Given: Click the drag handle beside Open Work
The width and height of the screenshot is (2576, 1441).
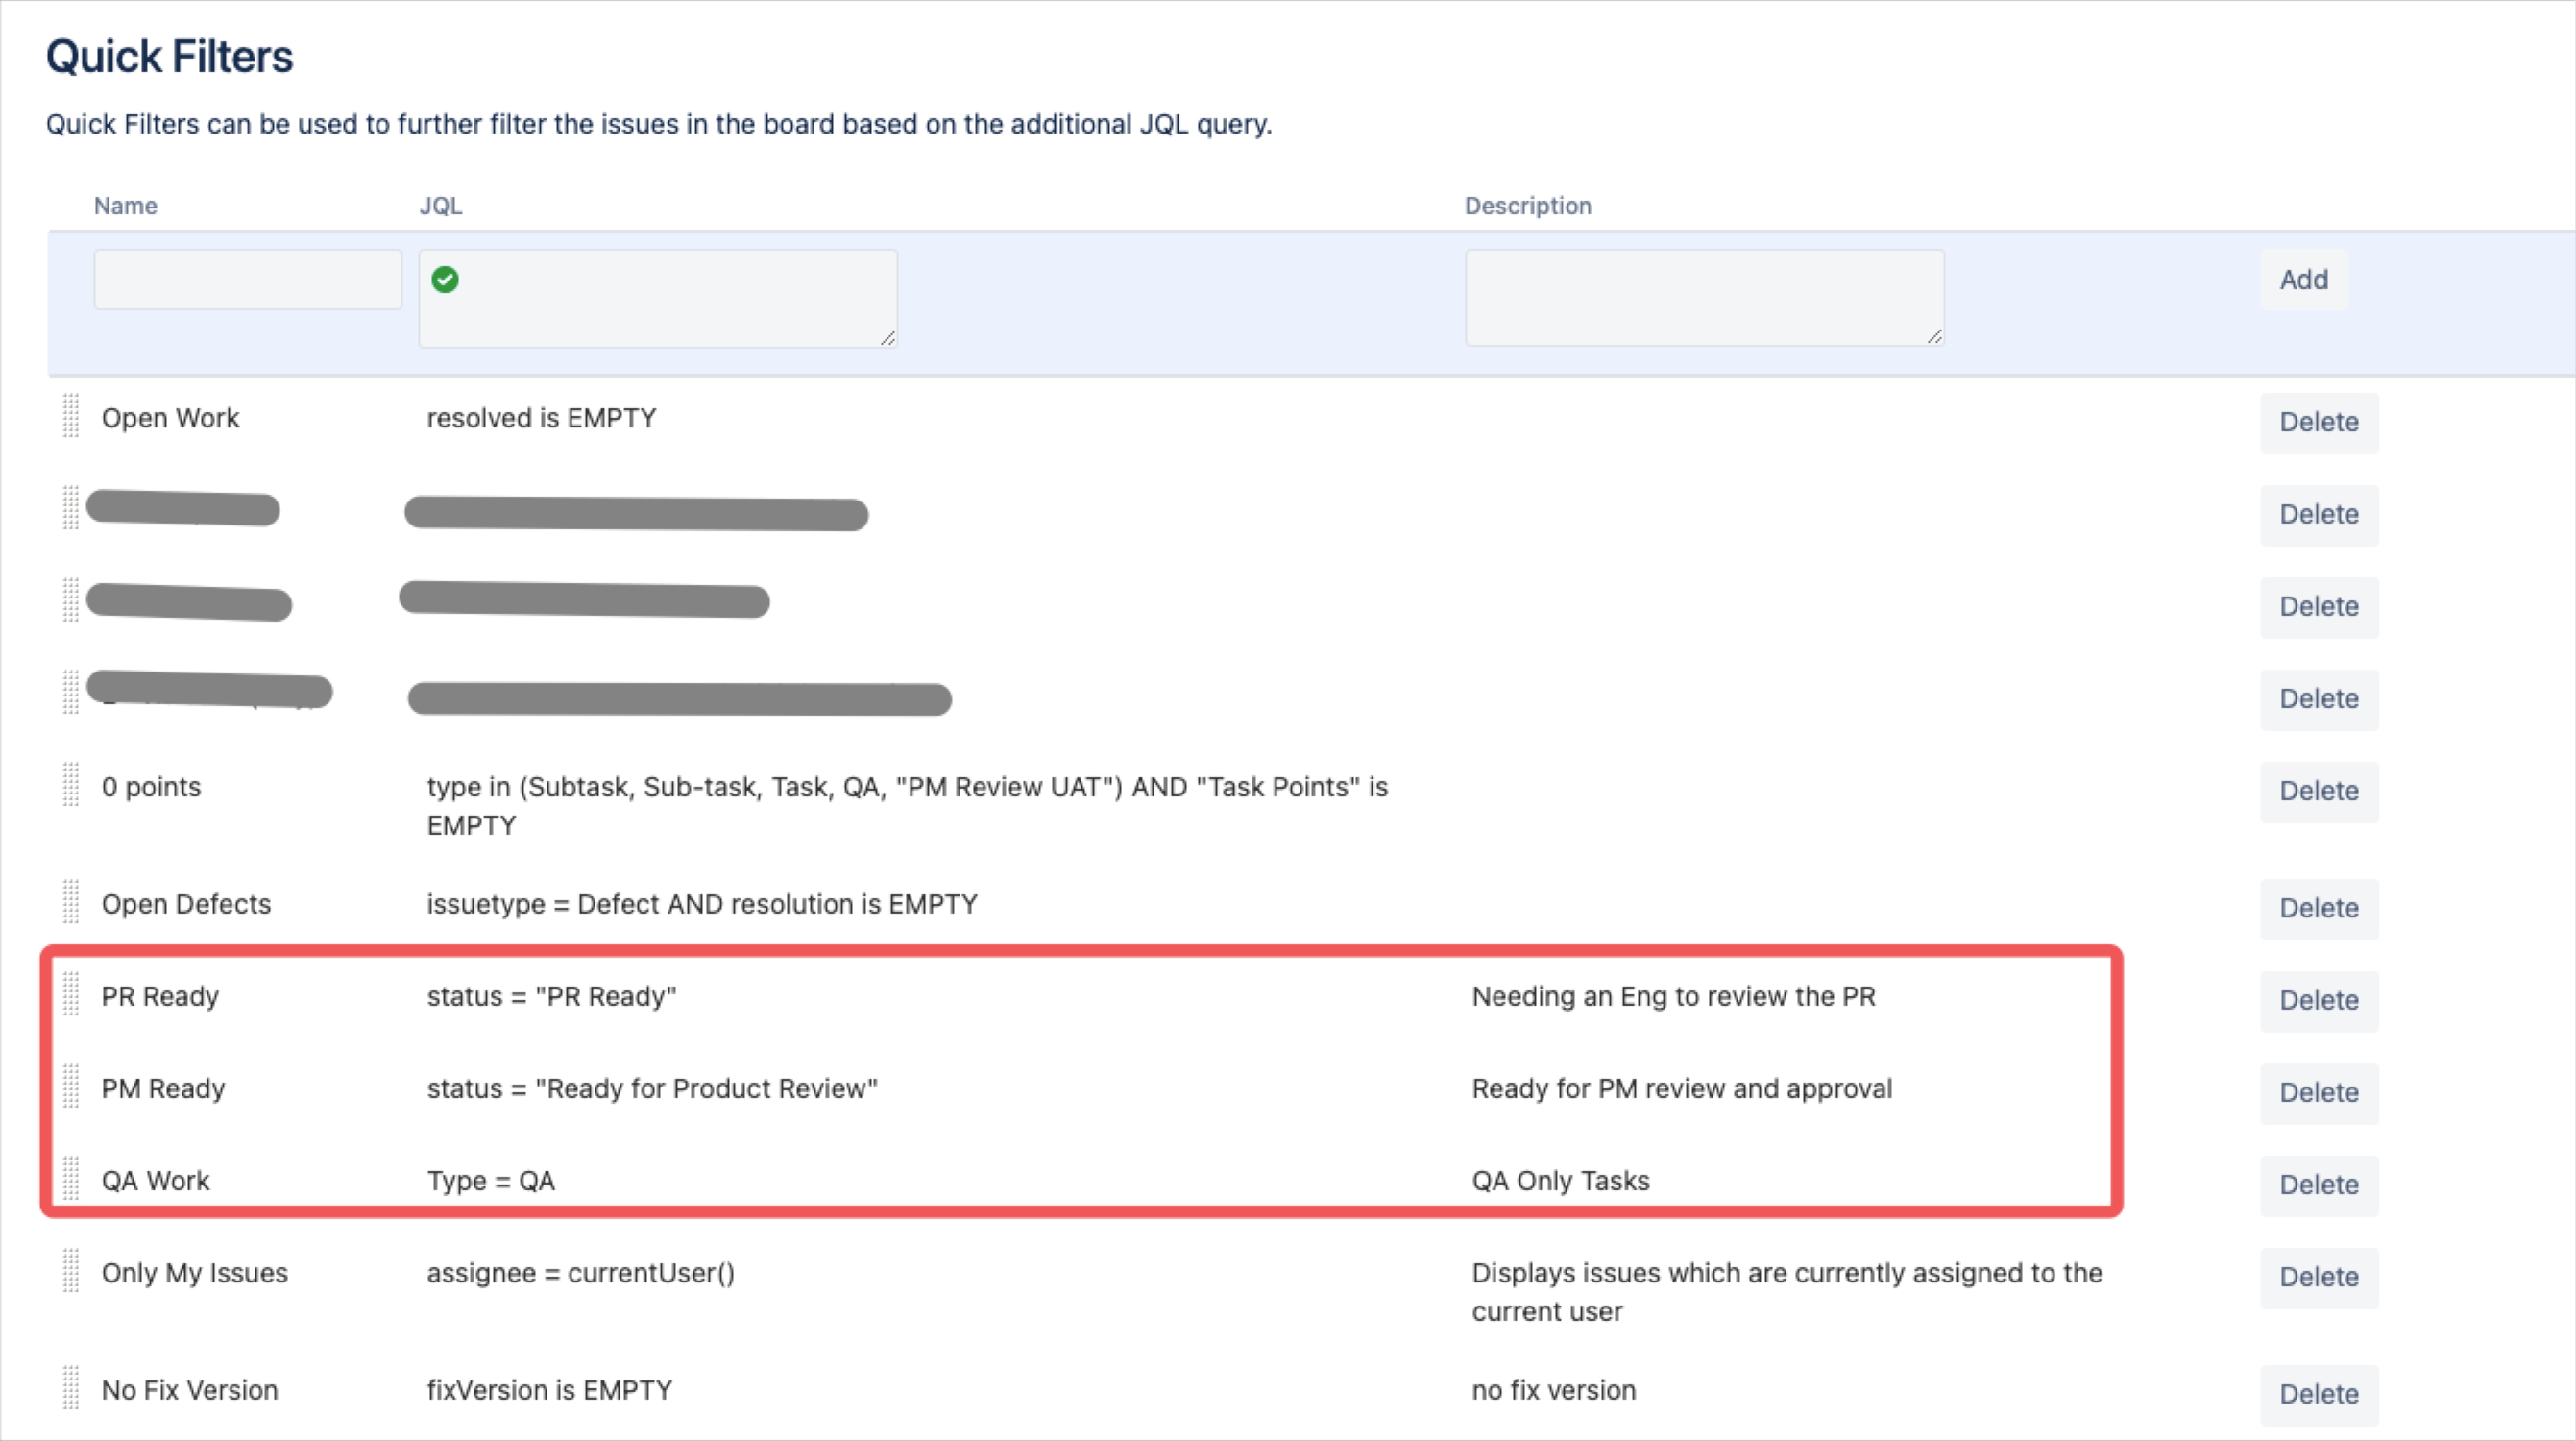Looking at the screenshot, I should tap(70, 416).
